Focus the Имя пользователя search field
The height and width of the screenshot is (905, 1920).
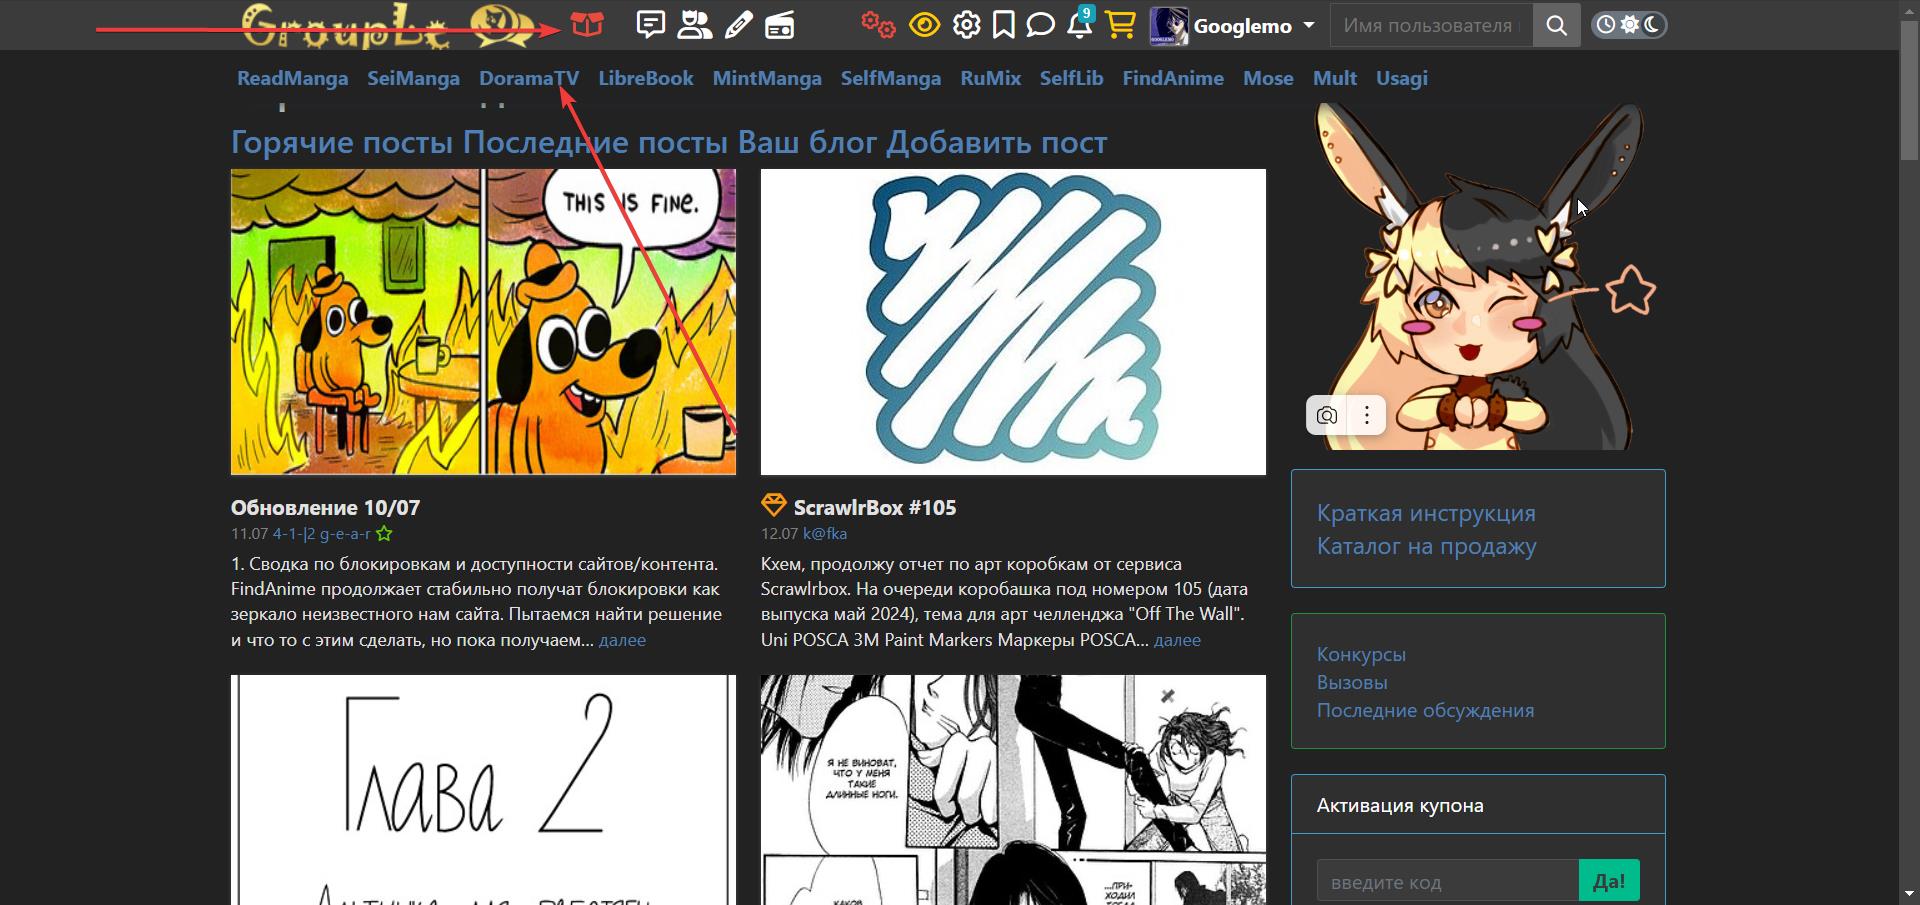click(x=1431, y=25)
